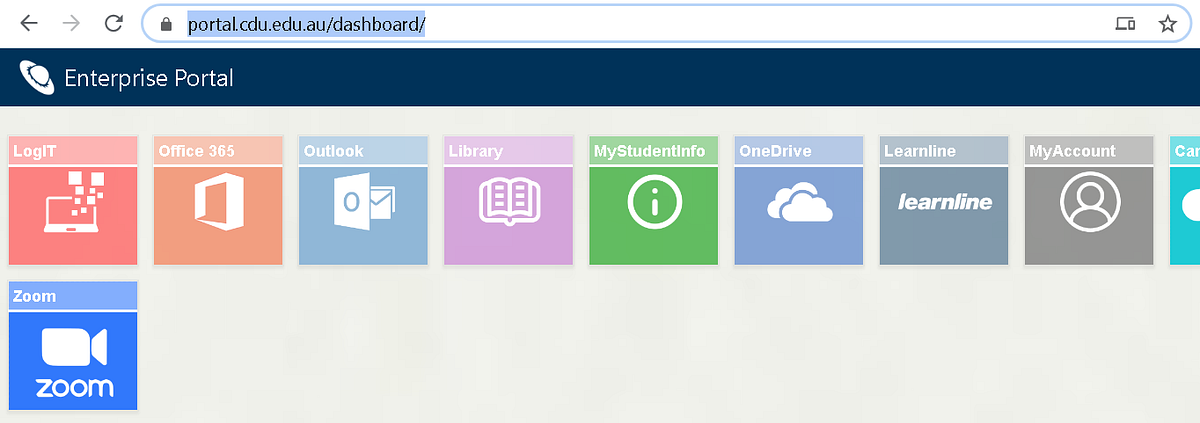
Task: Click the address bar URL field
Action: [638, 24]
